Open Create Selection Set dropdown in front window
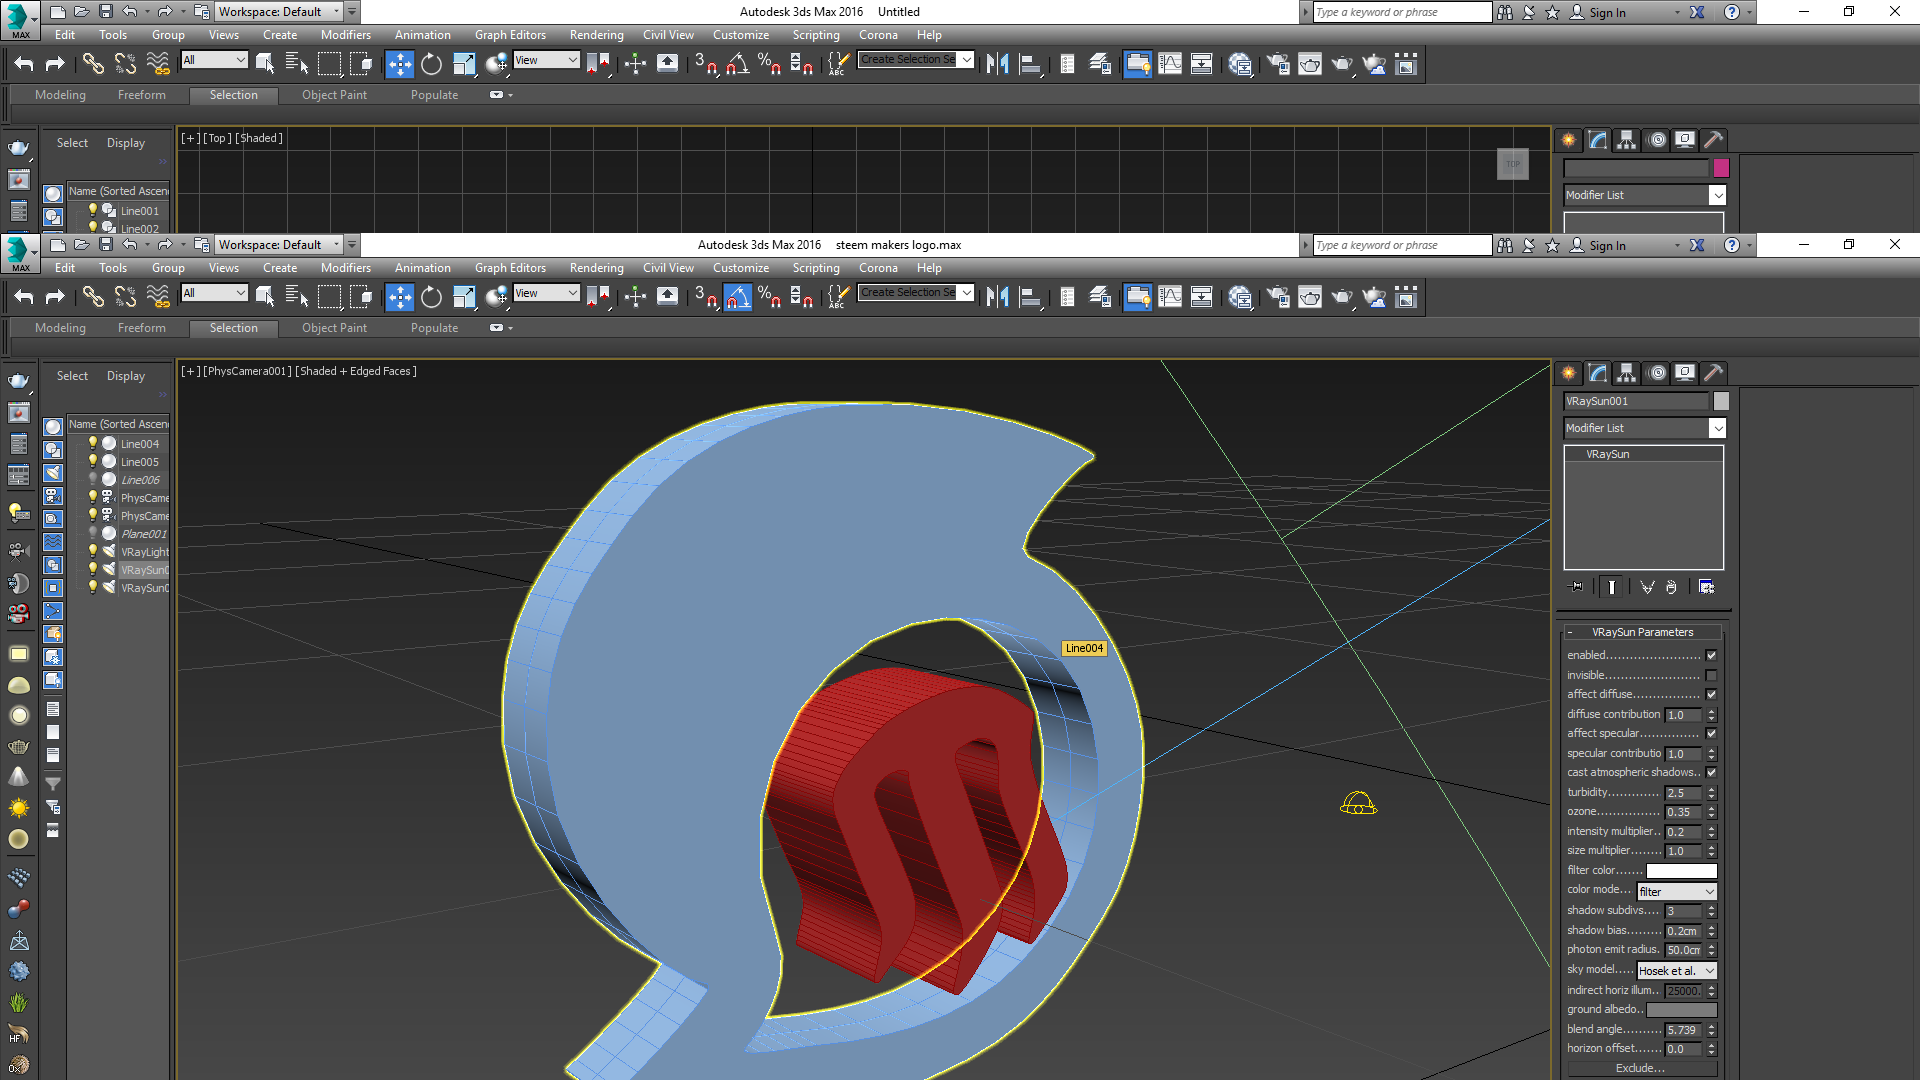The height and width of the screenshot is (1080, 1920). click(x=916, y=292)
